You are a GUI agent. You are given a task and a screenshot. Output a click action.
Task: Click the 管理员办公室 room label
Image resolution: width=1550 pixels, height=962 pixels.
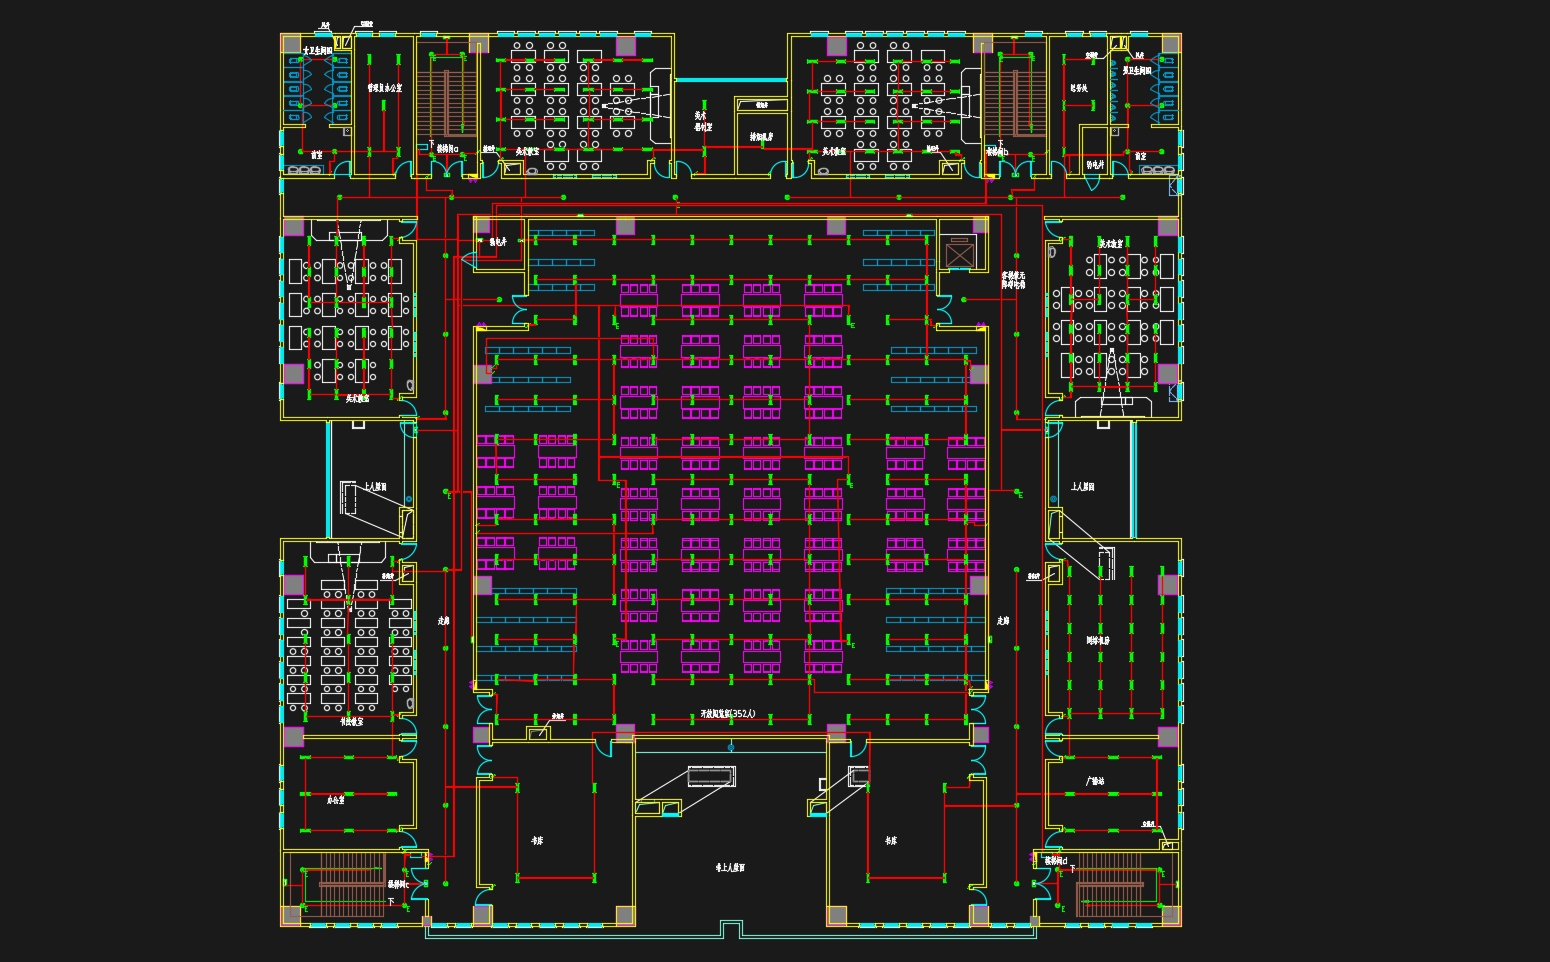(384, 88)
